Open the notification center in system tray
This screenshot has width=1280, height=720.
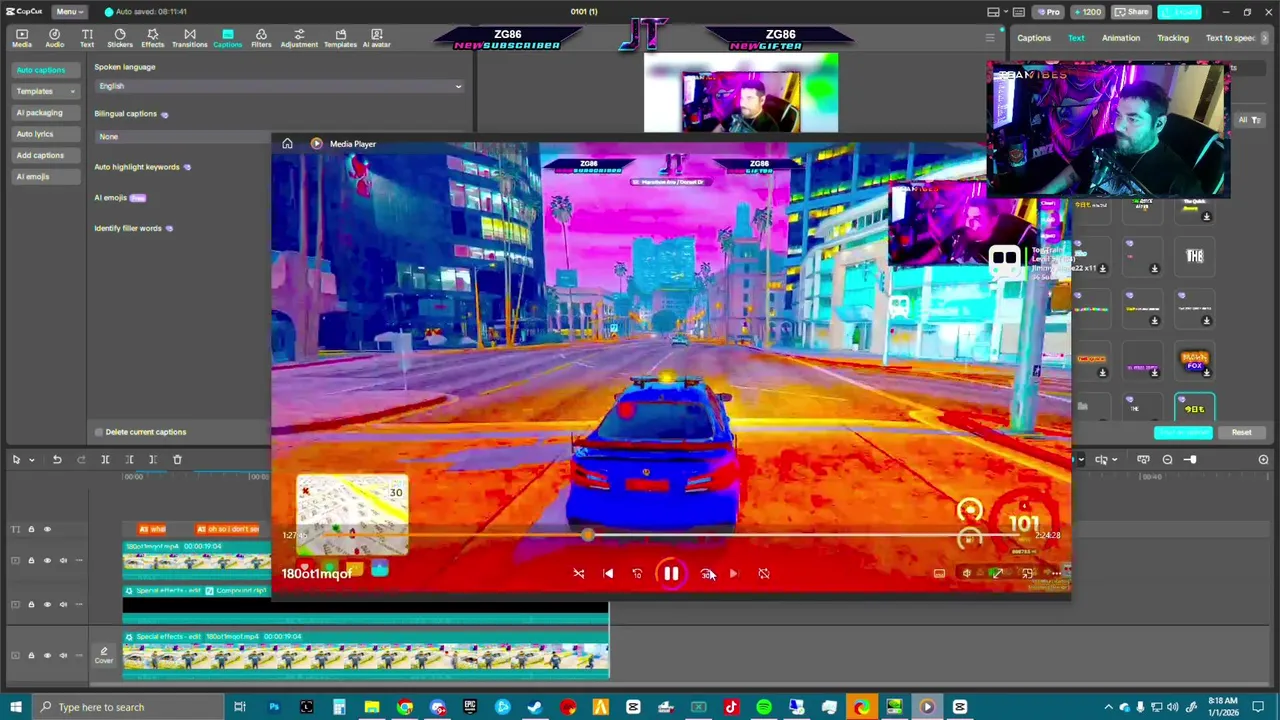click(x=1258, y=707)
